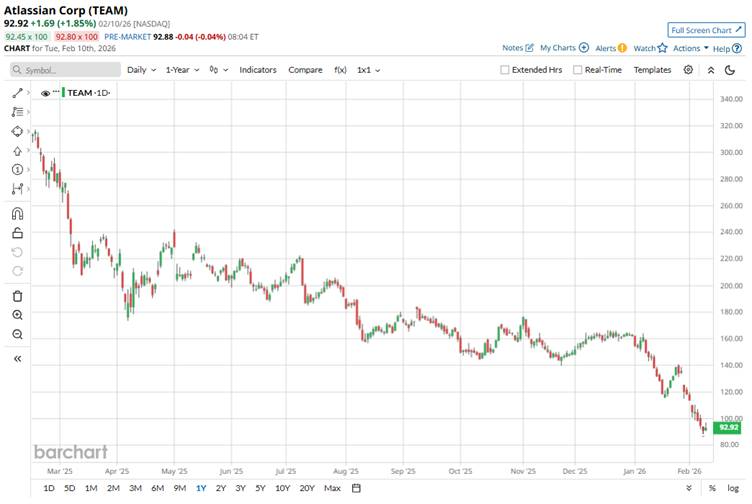Screen dimensions: 752x504
Task: Open the Full Screen Chart
Action: coord(706,30)
